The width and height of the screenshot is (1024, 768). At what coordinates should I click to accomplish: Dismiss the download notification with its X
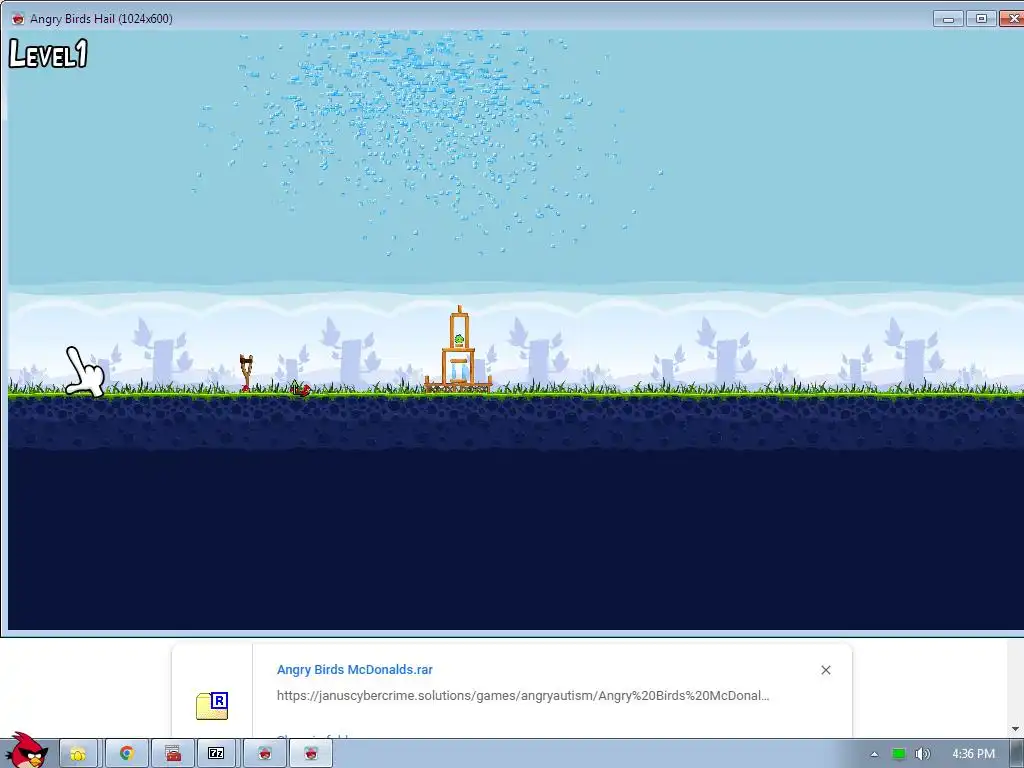pos(825,670)
